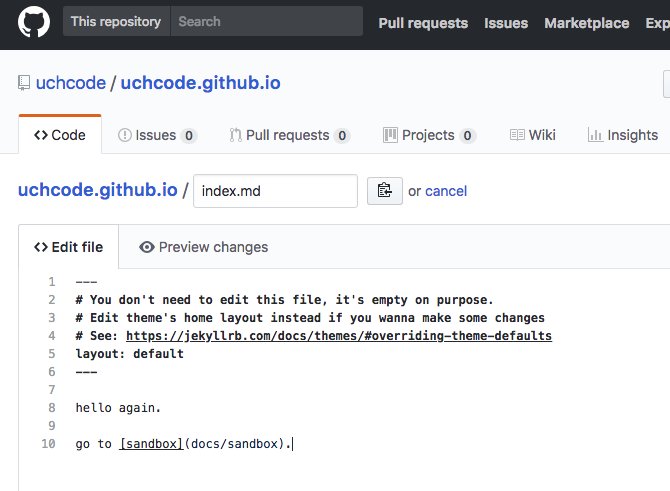Click the Insights bar graph icon

coord(595,135)
